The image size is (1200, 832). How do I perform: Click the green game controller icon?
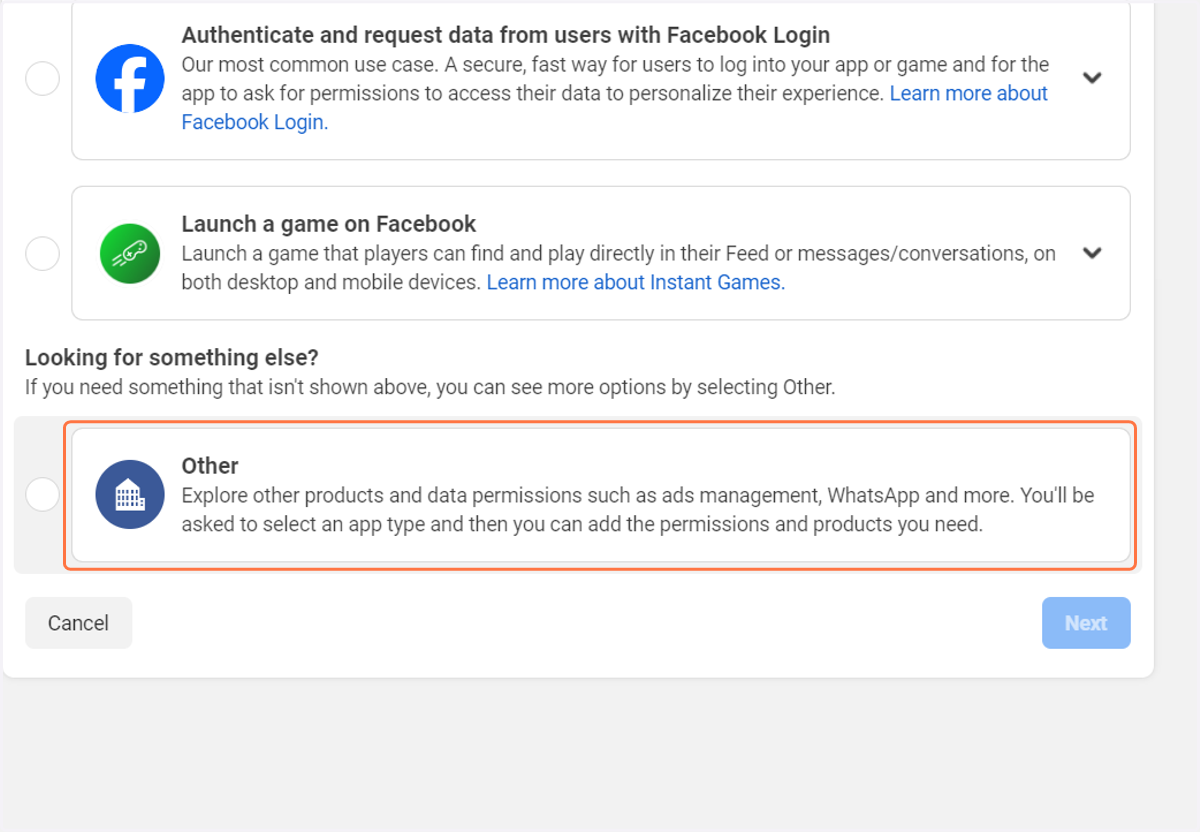tap(130, 254)
